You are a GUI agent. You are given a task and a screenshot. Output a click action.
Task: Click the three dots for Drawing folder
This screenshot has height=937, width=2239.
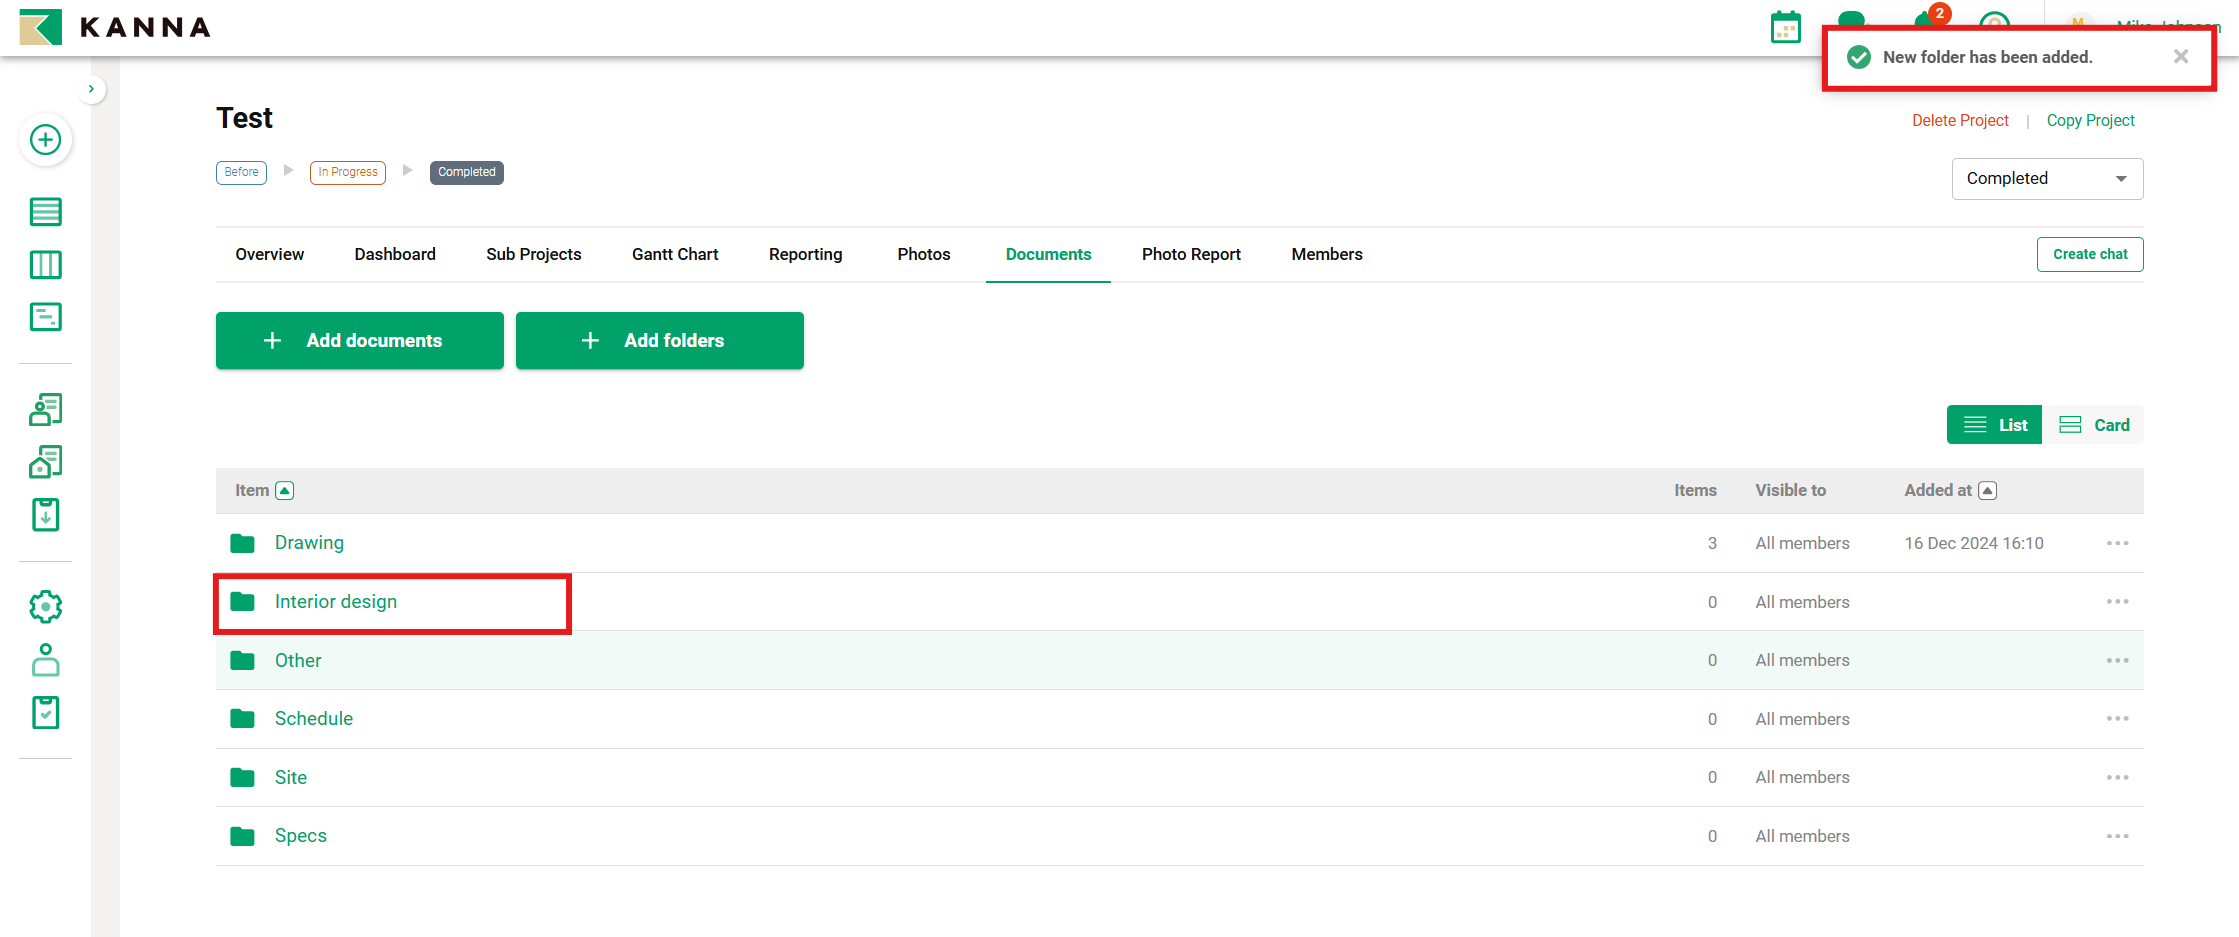click(2117, 543)
